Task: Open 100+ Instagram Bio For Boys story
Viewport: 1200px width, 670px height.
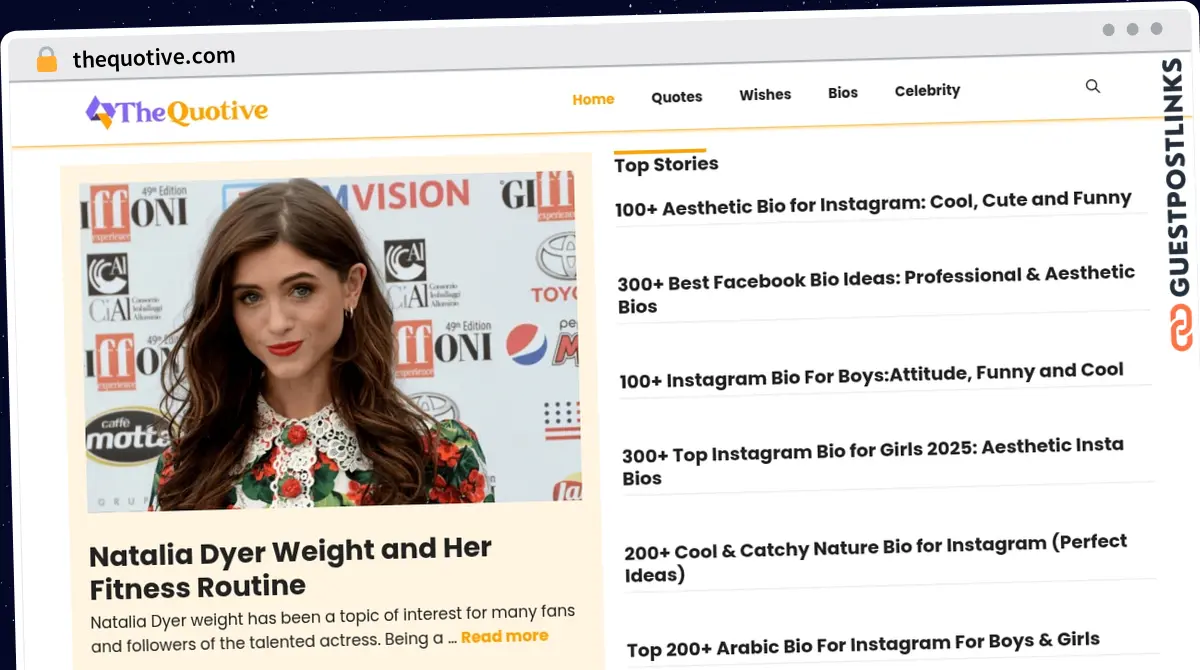Action: pos(871,376)
